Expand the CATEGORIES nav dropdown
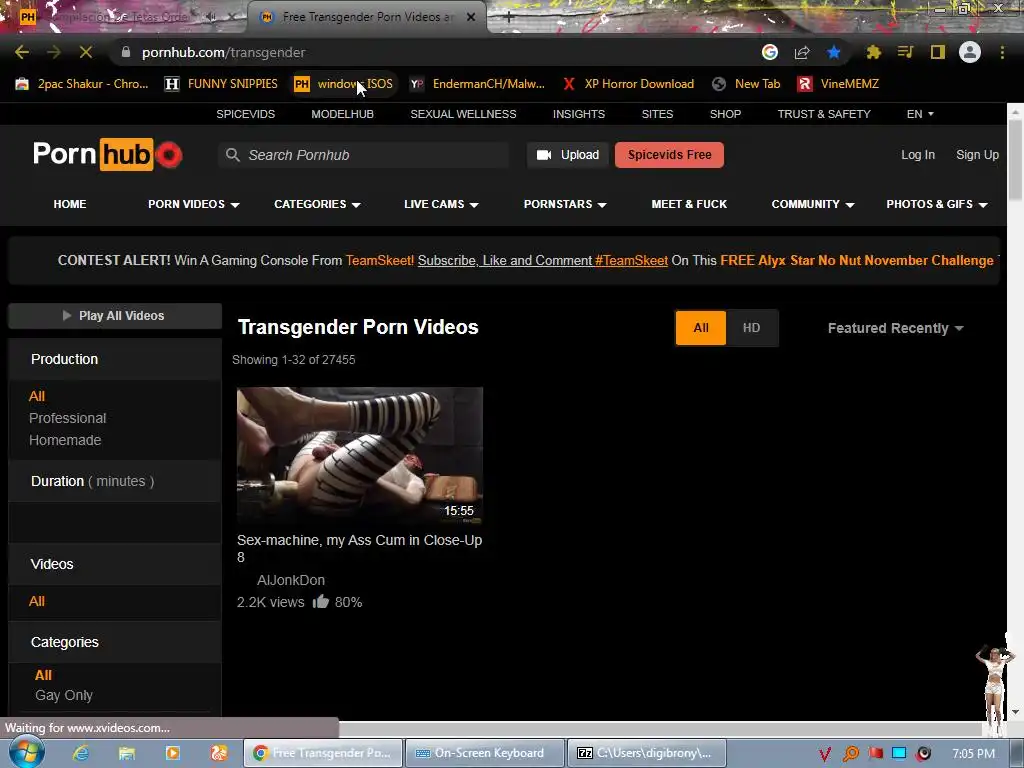This screenshot has height=768, width=1024. 317,204
